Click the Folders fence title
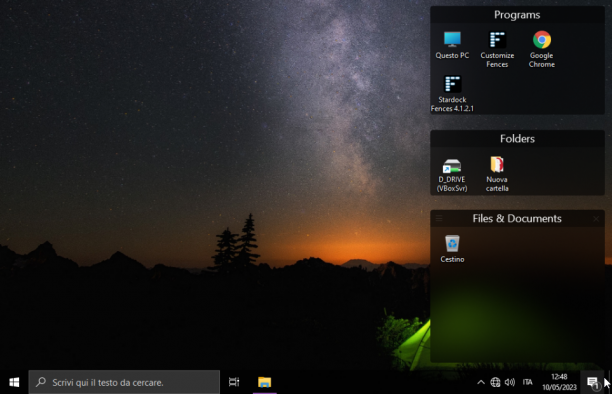 click(517, 139)
